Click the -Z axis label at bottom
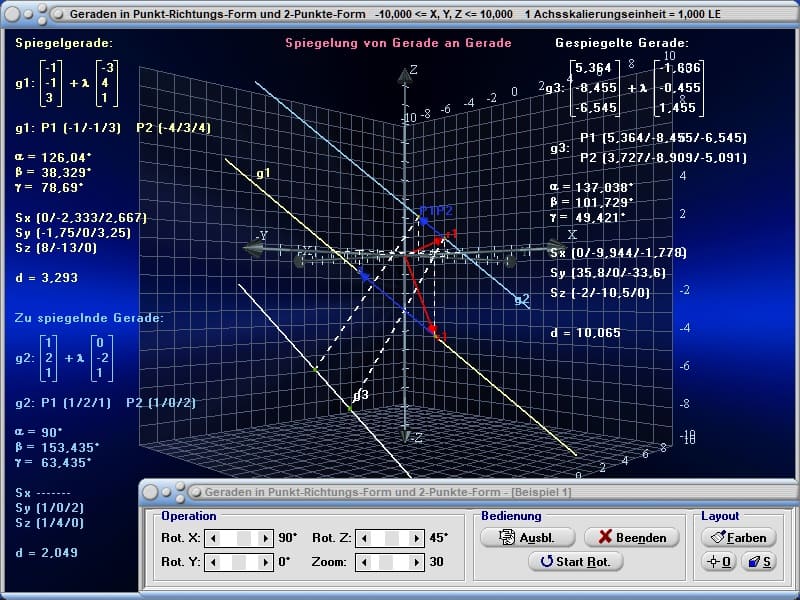The width and height of the screenshot is (800, 600). point(415,437)
